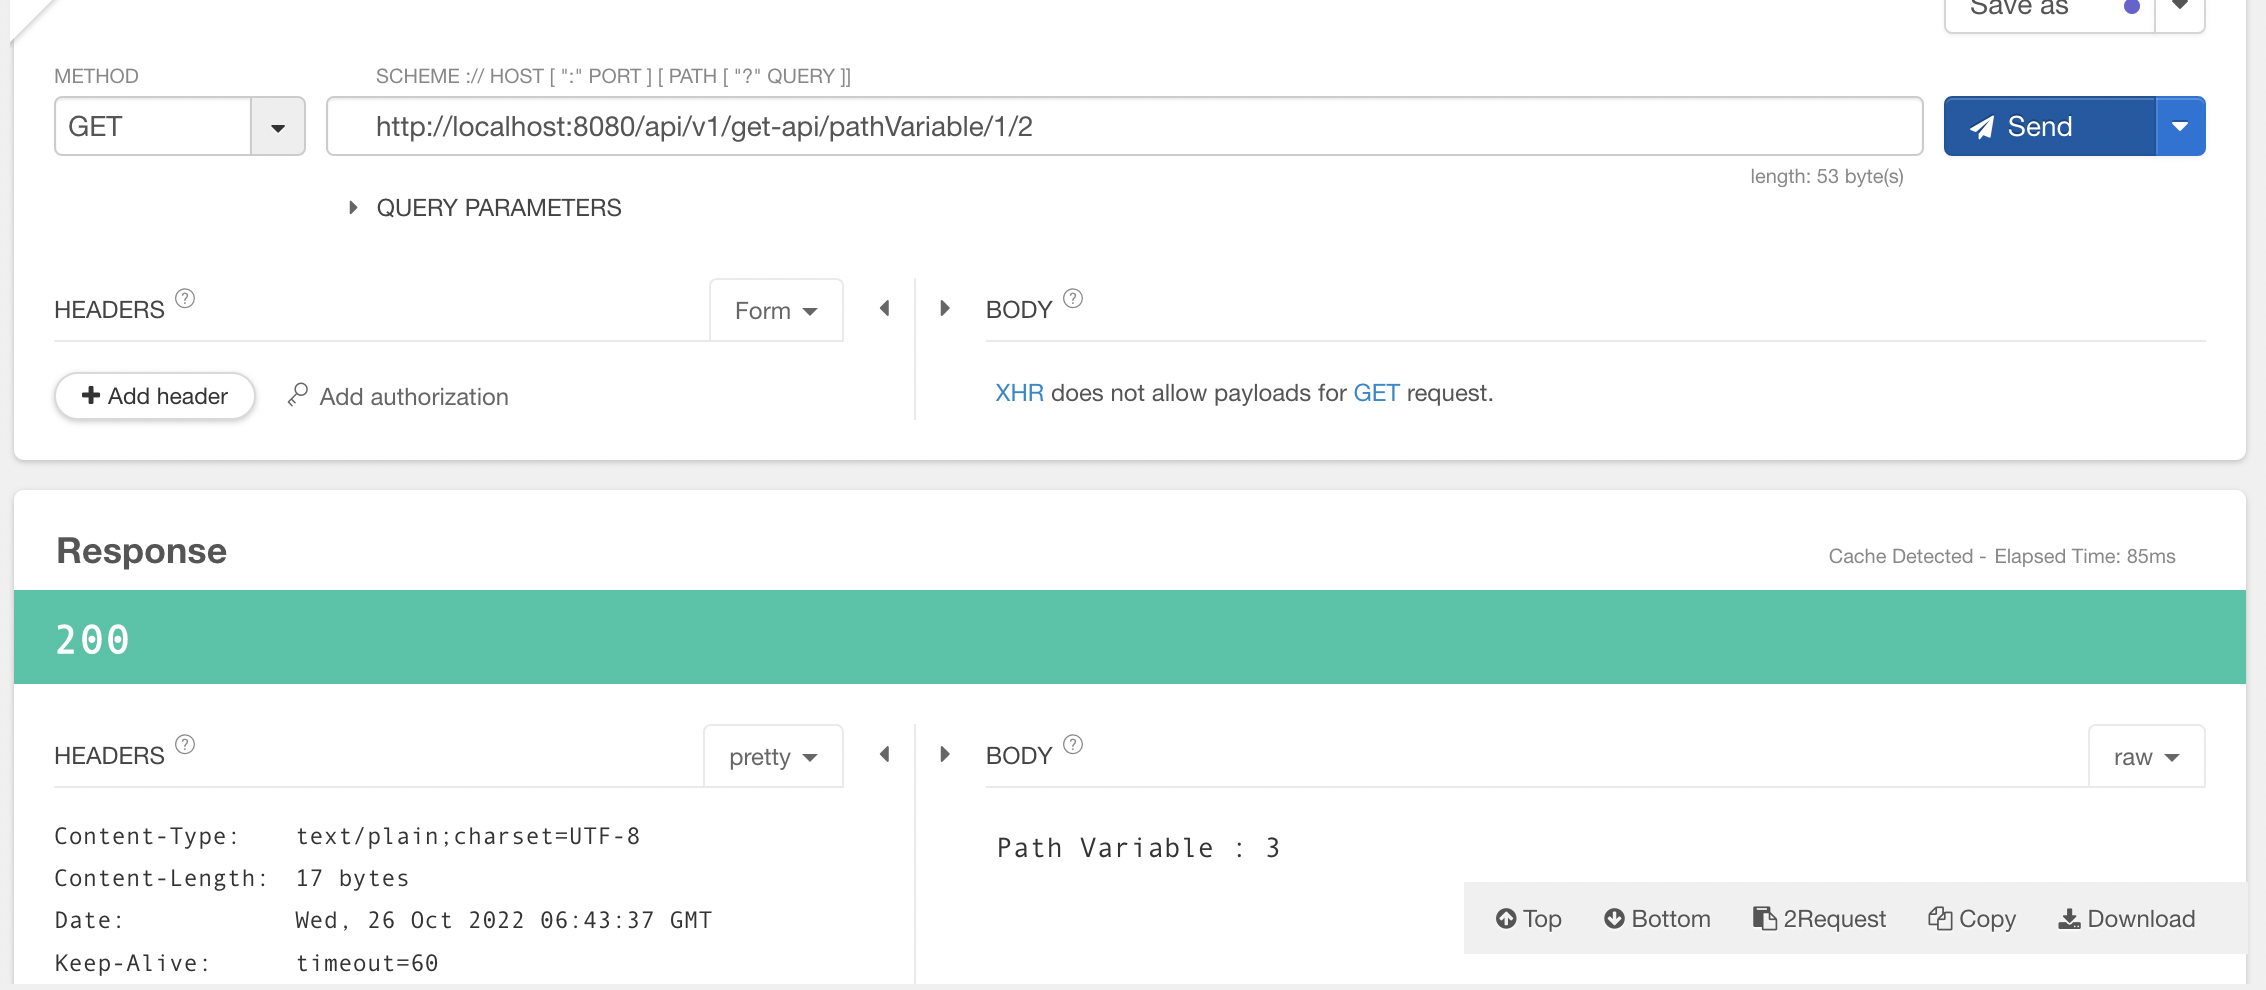Collapse the request body pane with right arrow
2266x990 pixels.
tap(945, 309)
